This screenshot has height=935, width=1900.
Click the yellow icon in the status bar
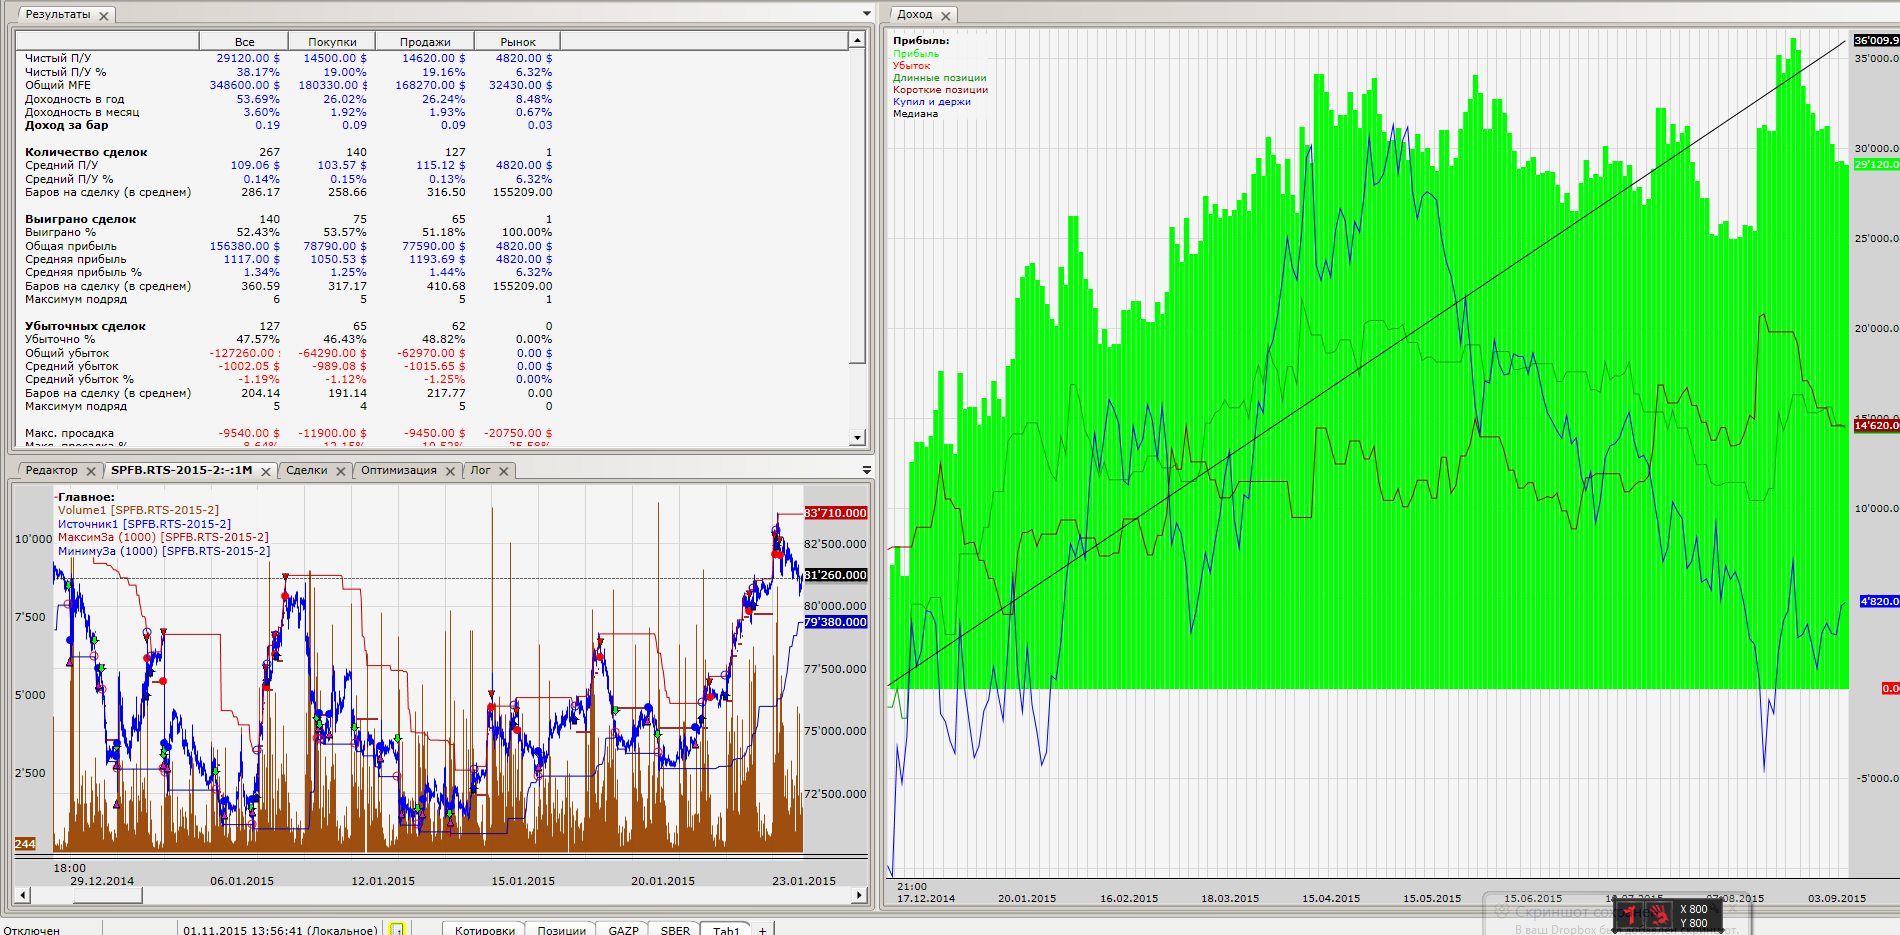(397, 930)
